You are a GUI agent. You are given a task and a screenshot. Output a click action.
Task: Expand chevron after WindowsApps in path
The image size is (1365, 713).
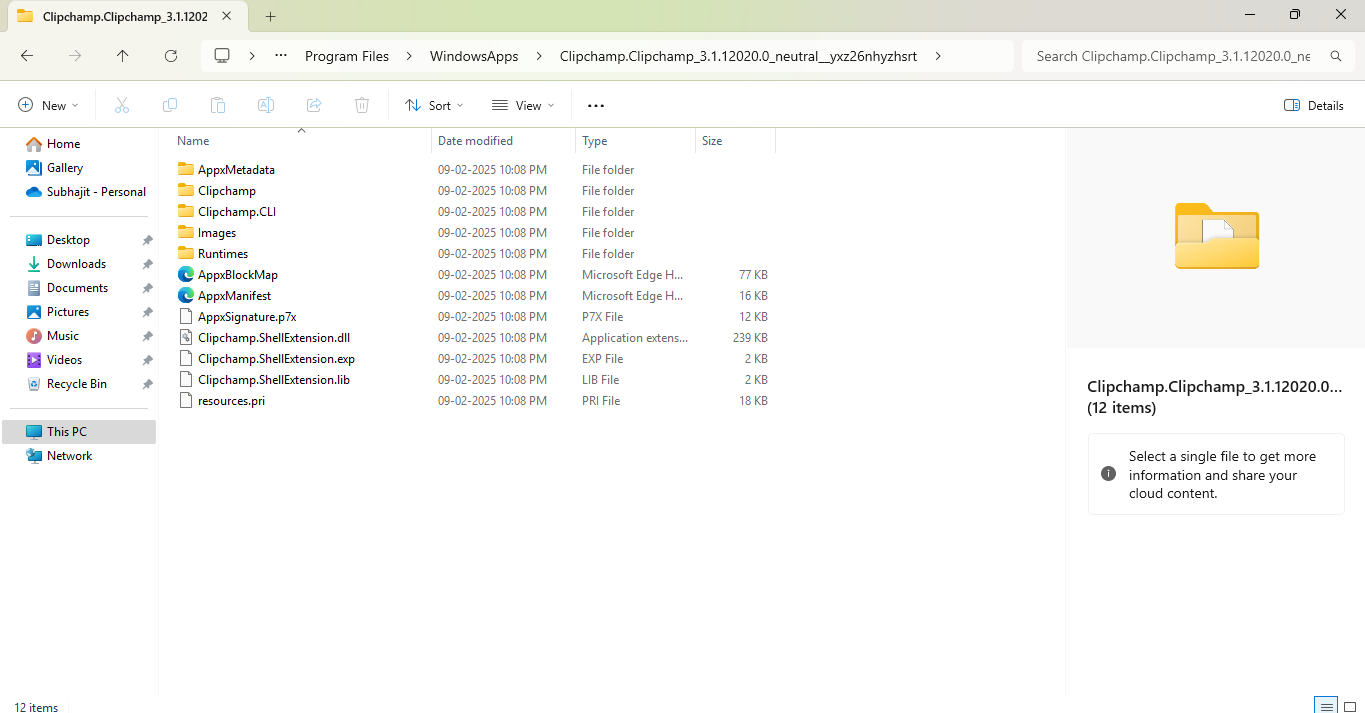click(x=539, y=56)
